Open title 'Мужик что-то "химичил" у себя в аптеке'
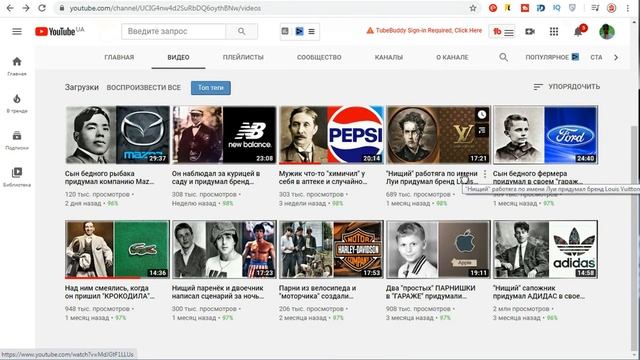 [x=323, y=178]
